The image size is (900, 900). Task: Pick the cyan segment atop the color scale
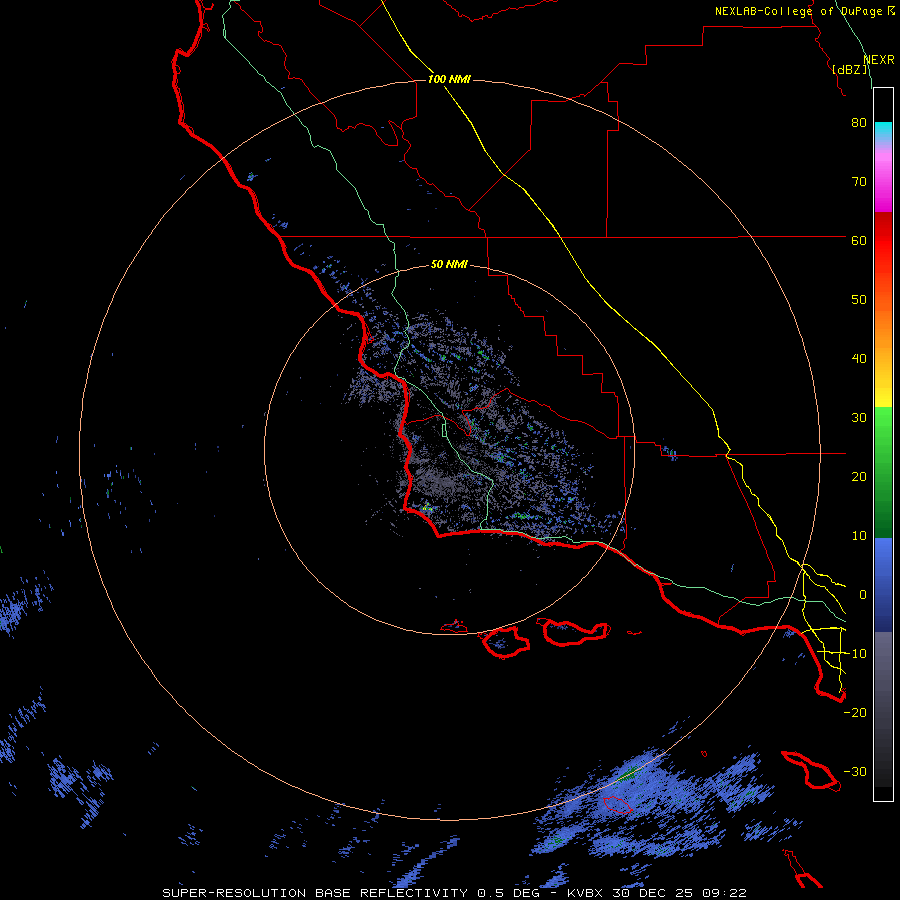pyautogui.click(x=883, y=132)
